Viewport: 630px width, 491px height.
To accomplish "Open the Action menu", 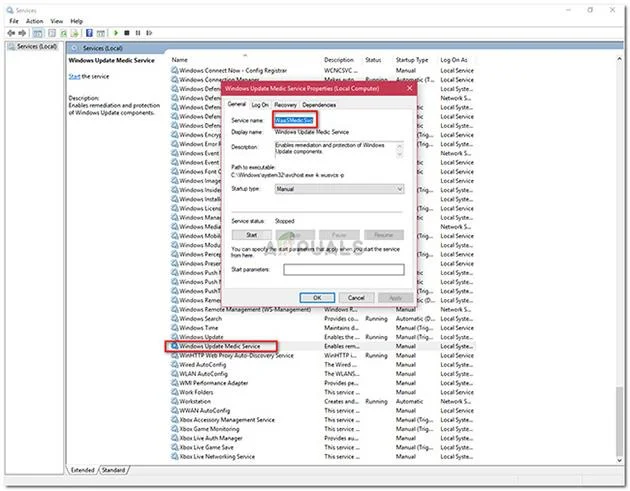I will coord(35,21).
